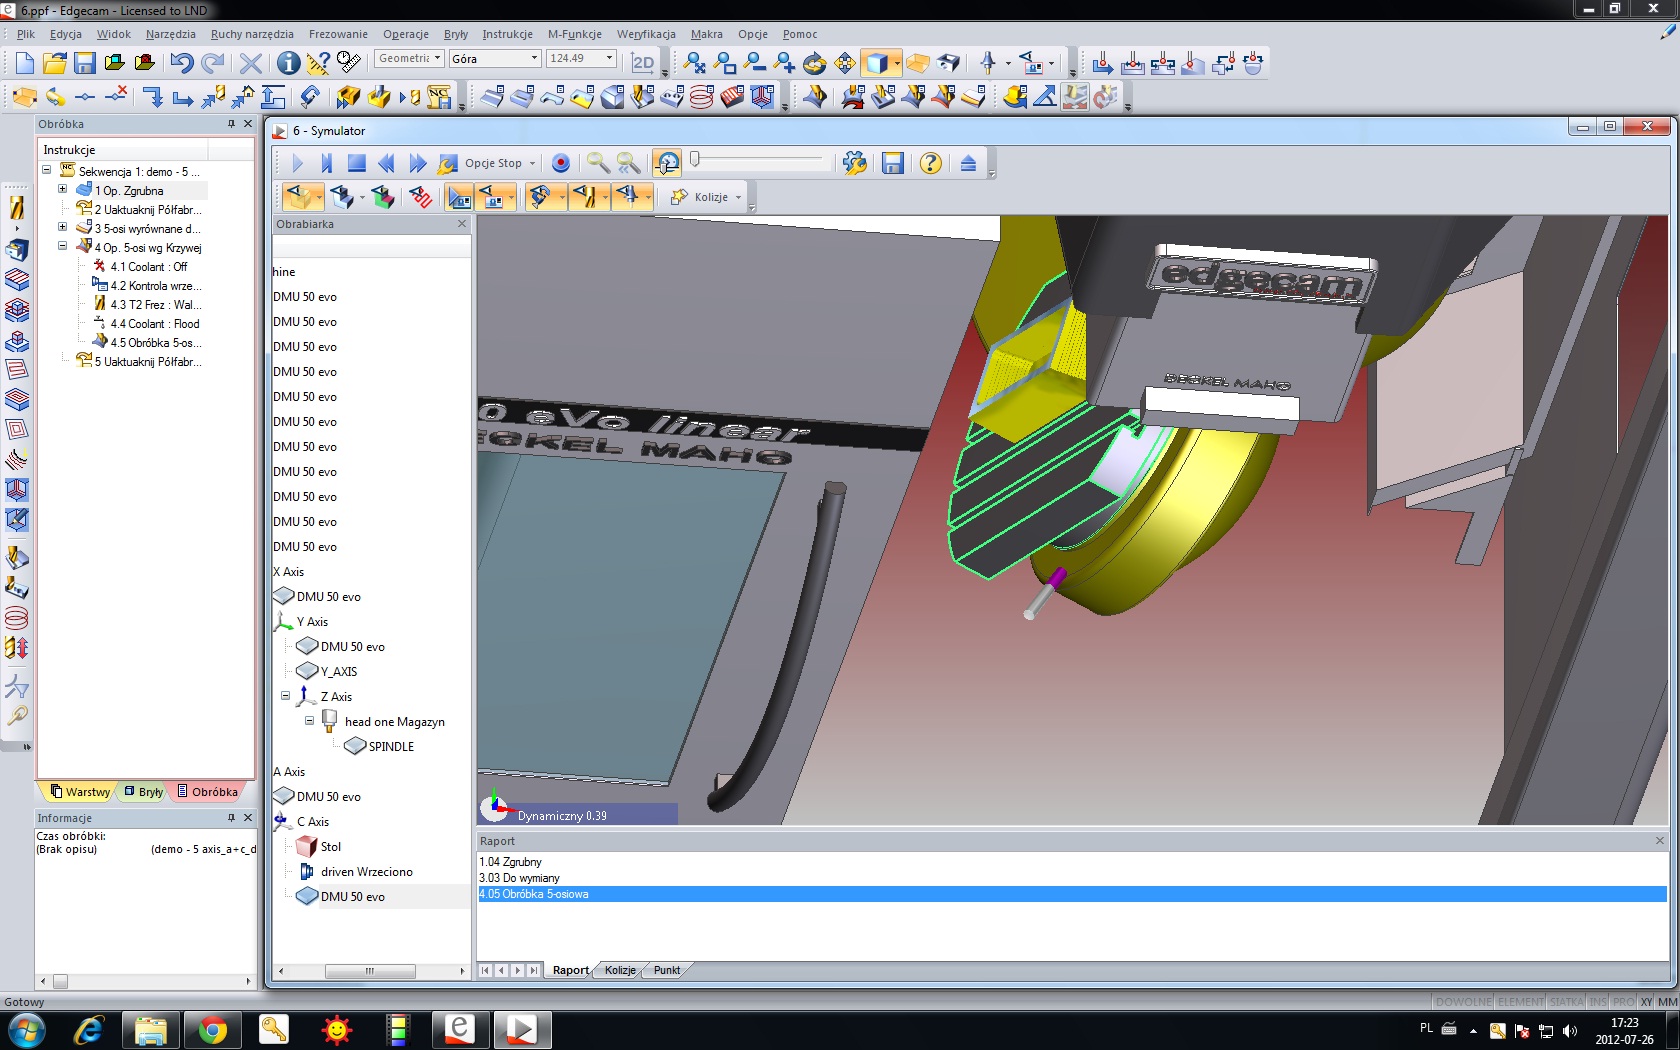
Task: Toggle the simulation speed clock button
Action: pos(667,163)
